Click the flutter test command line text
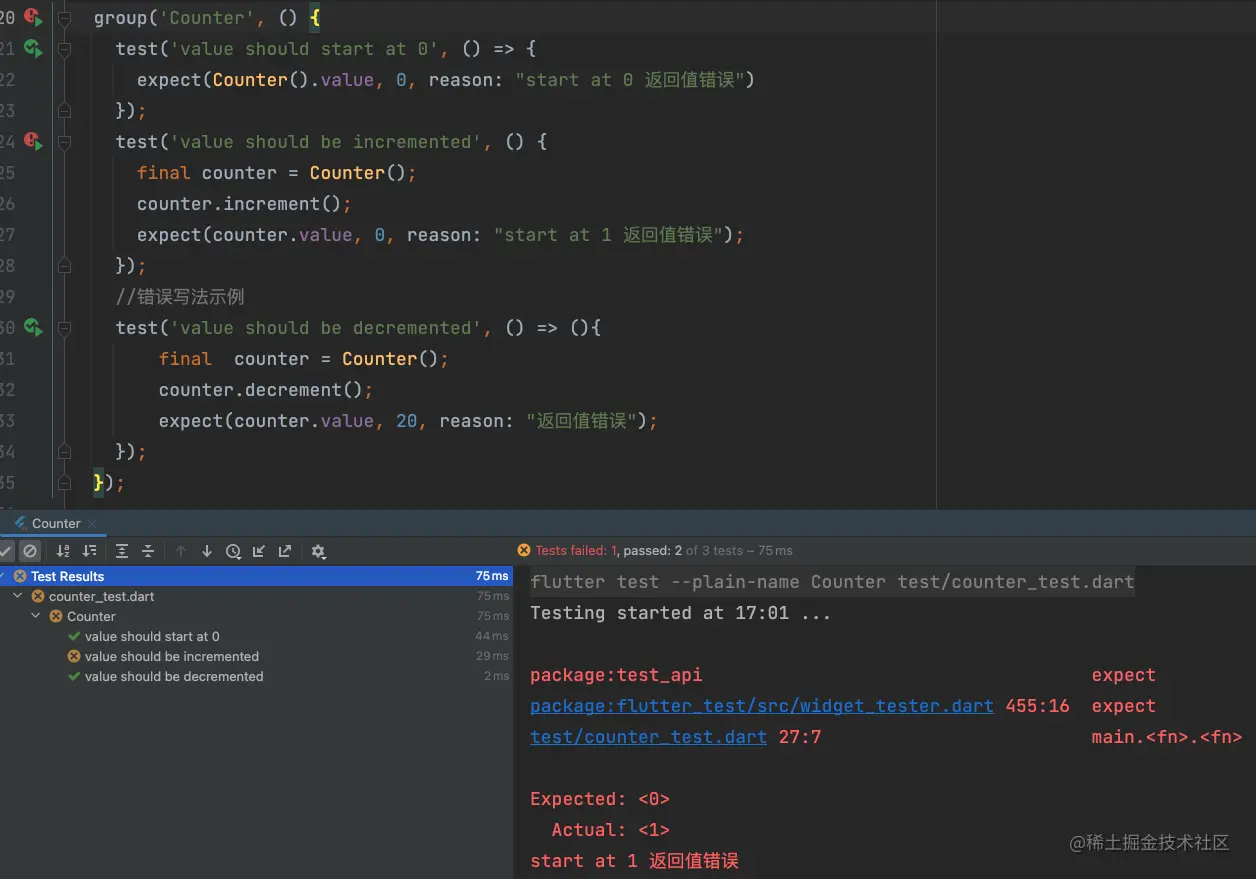This screenshot has height=879, width=1256. coord(832,582)
